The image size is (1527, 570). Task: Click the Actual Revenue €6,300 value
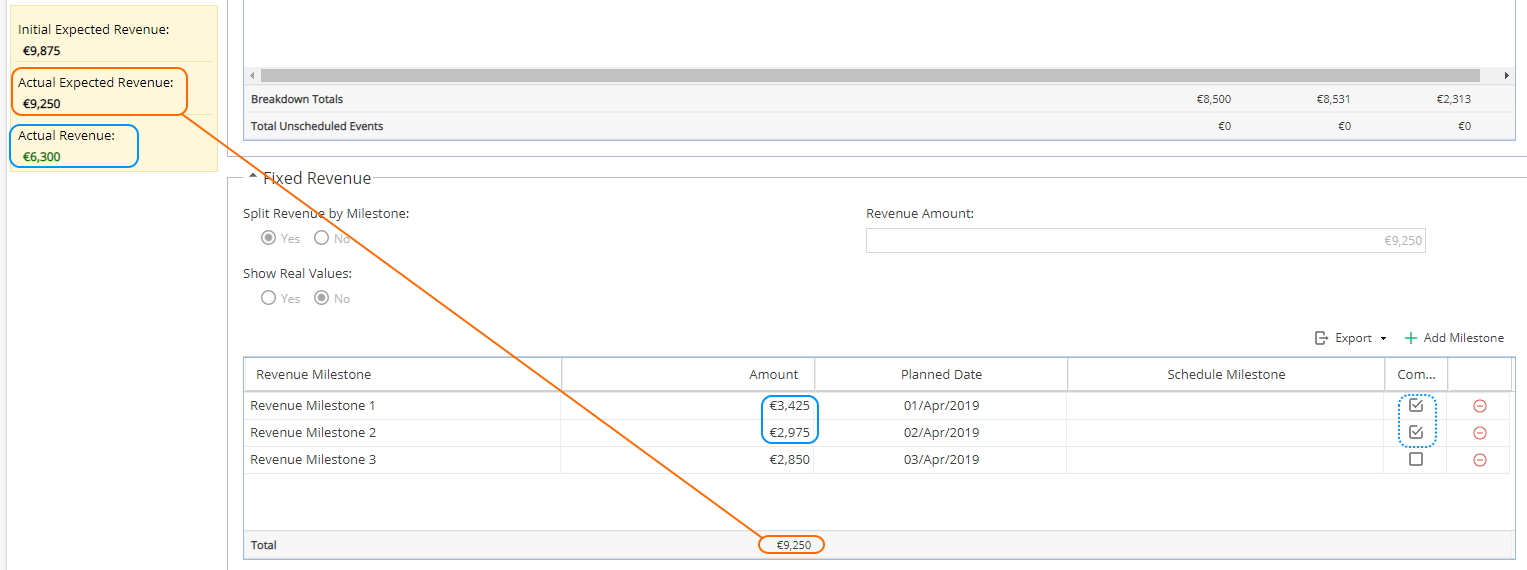pos(42,156)
